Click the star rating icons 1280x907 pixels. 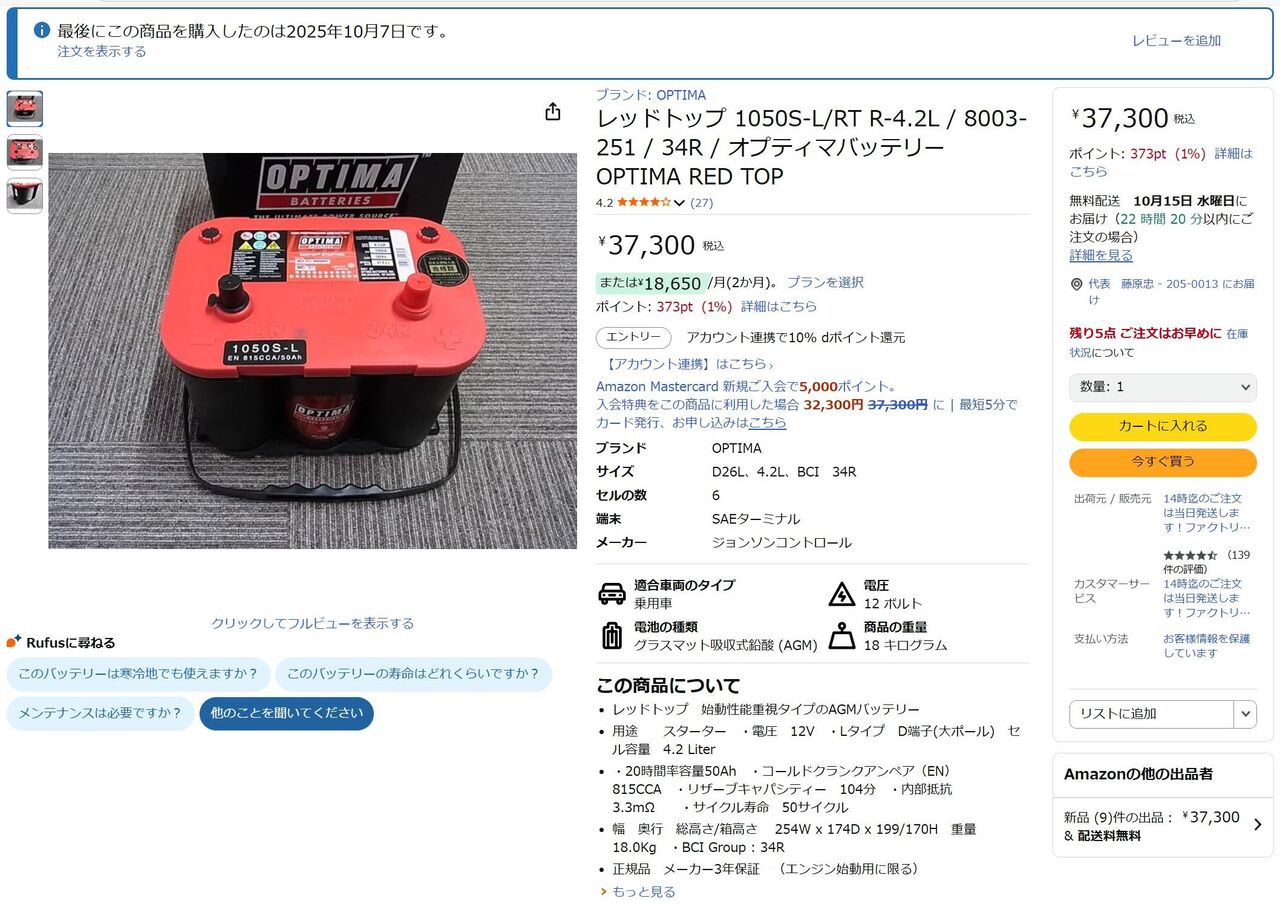click(644, 202)
